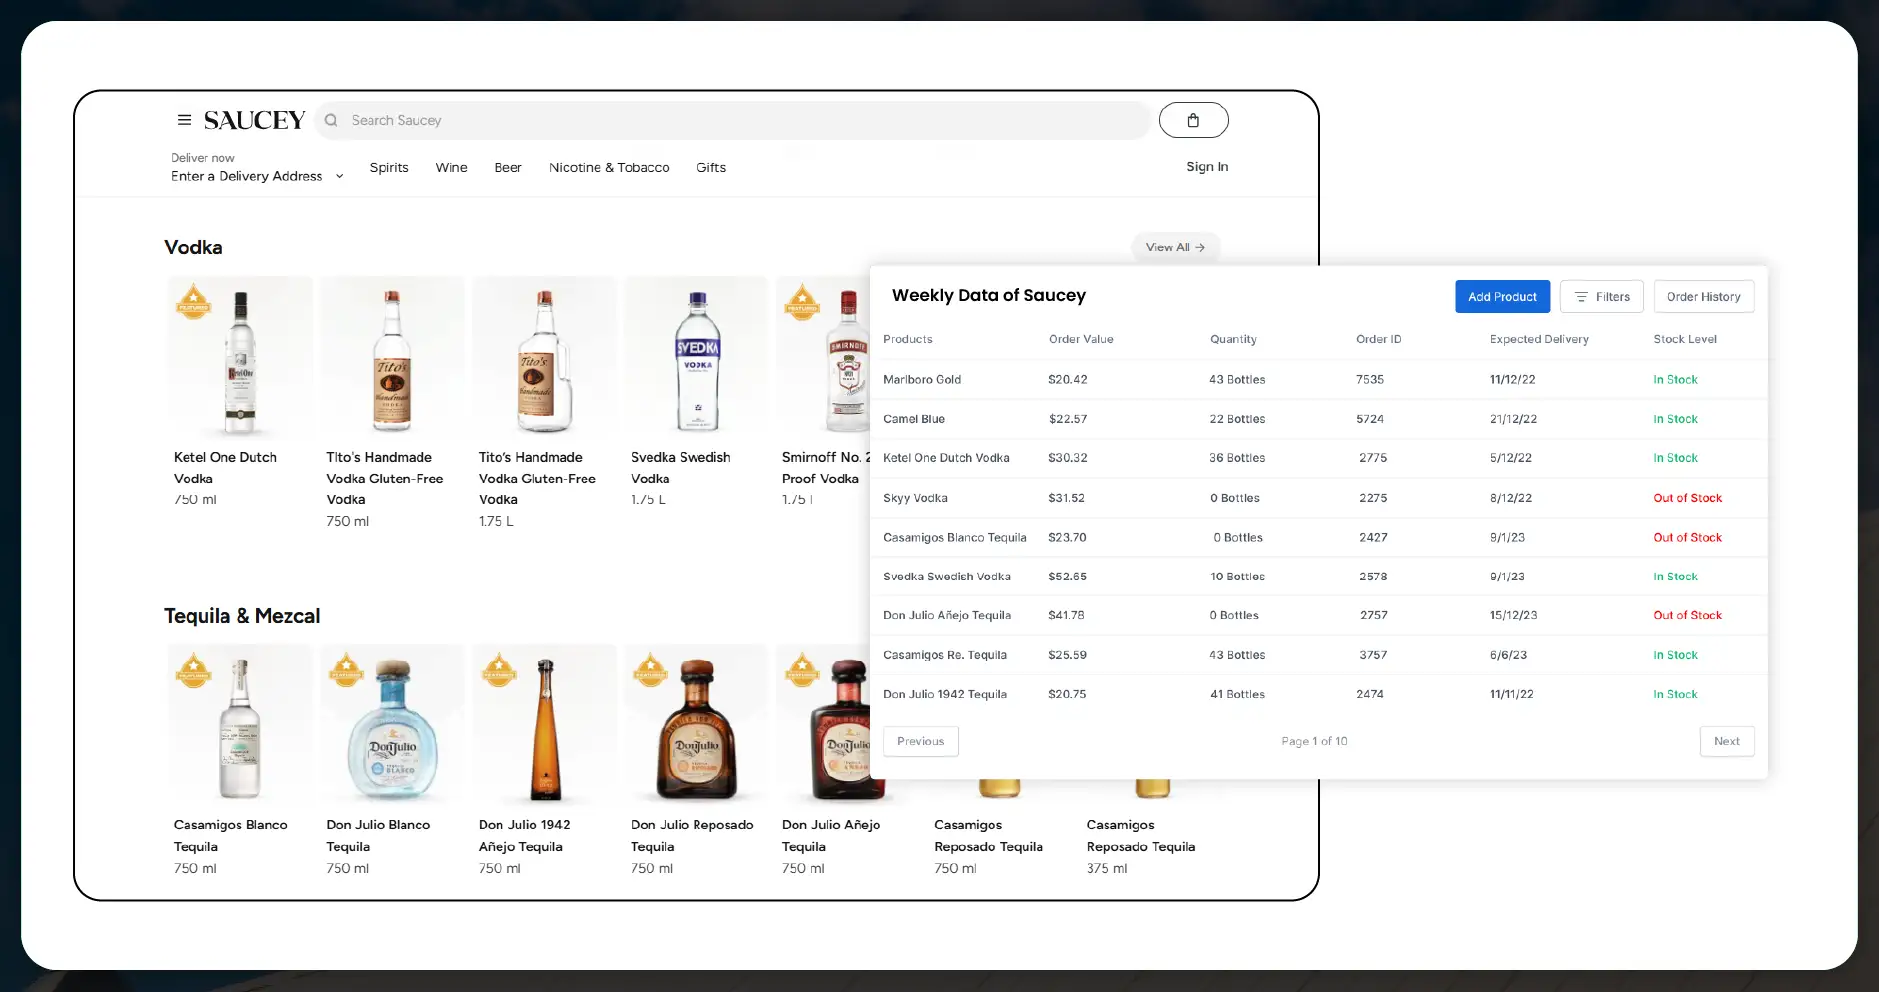This screenshot has width=1879, height=992.
Task: Click the shopping bag cart icon
Action: [1193, 120]
